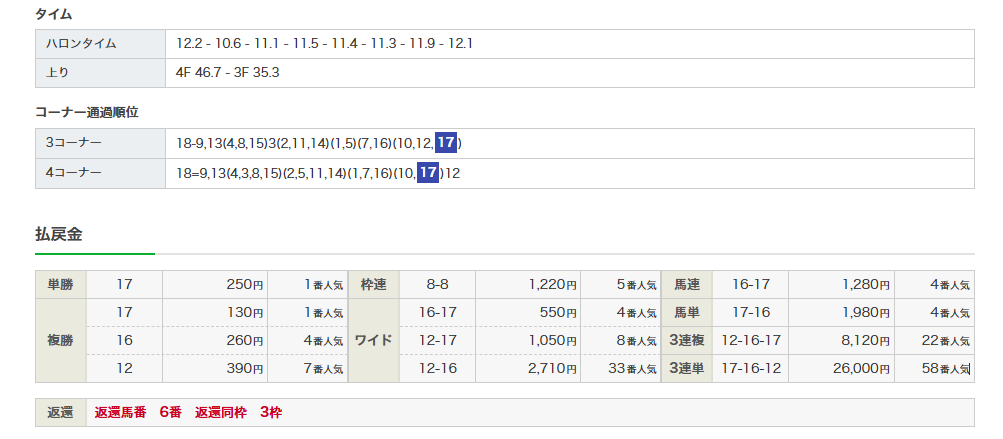1003x439 pixels.
Task: Click the 58番人気 popularity cell
Action: coord(943,368)
